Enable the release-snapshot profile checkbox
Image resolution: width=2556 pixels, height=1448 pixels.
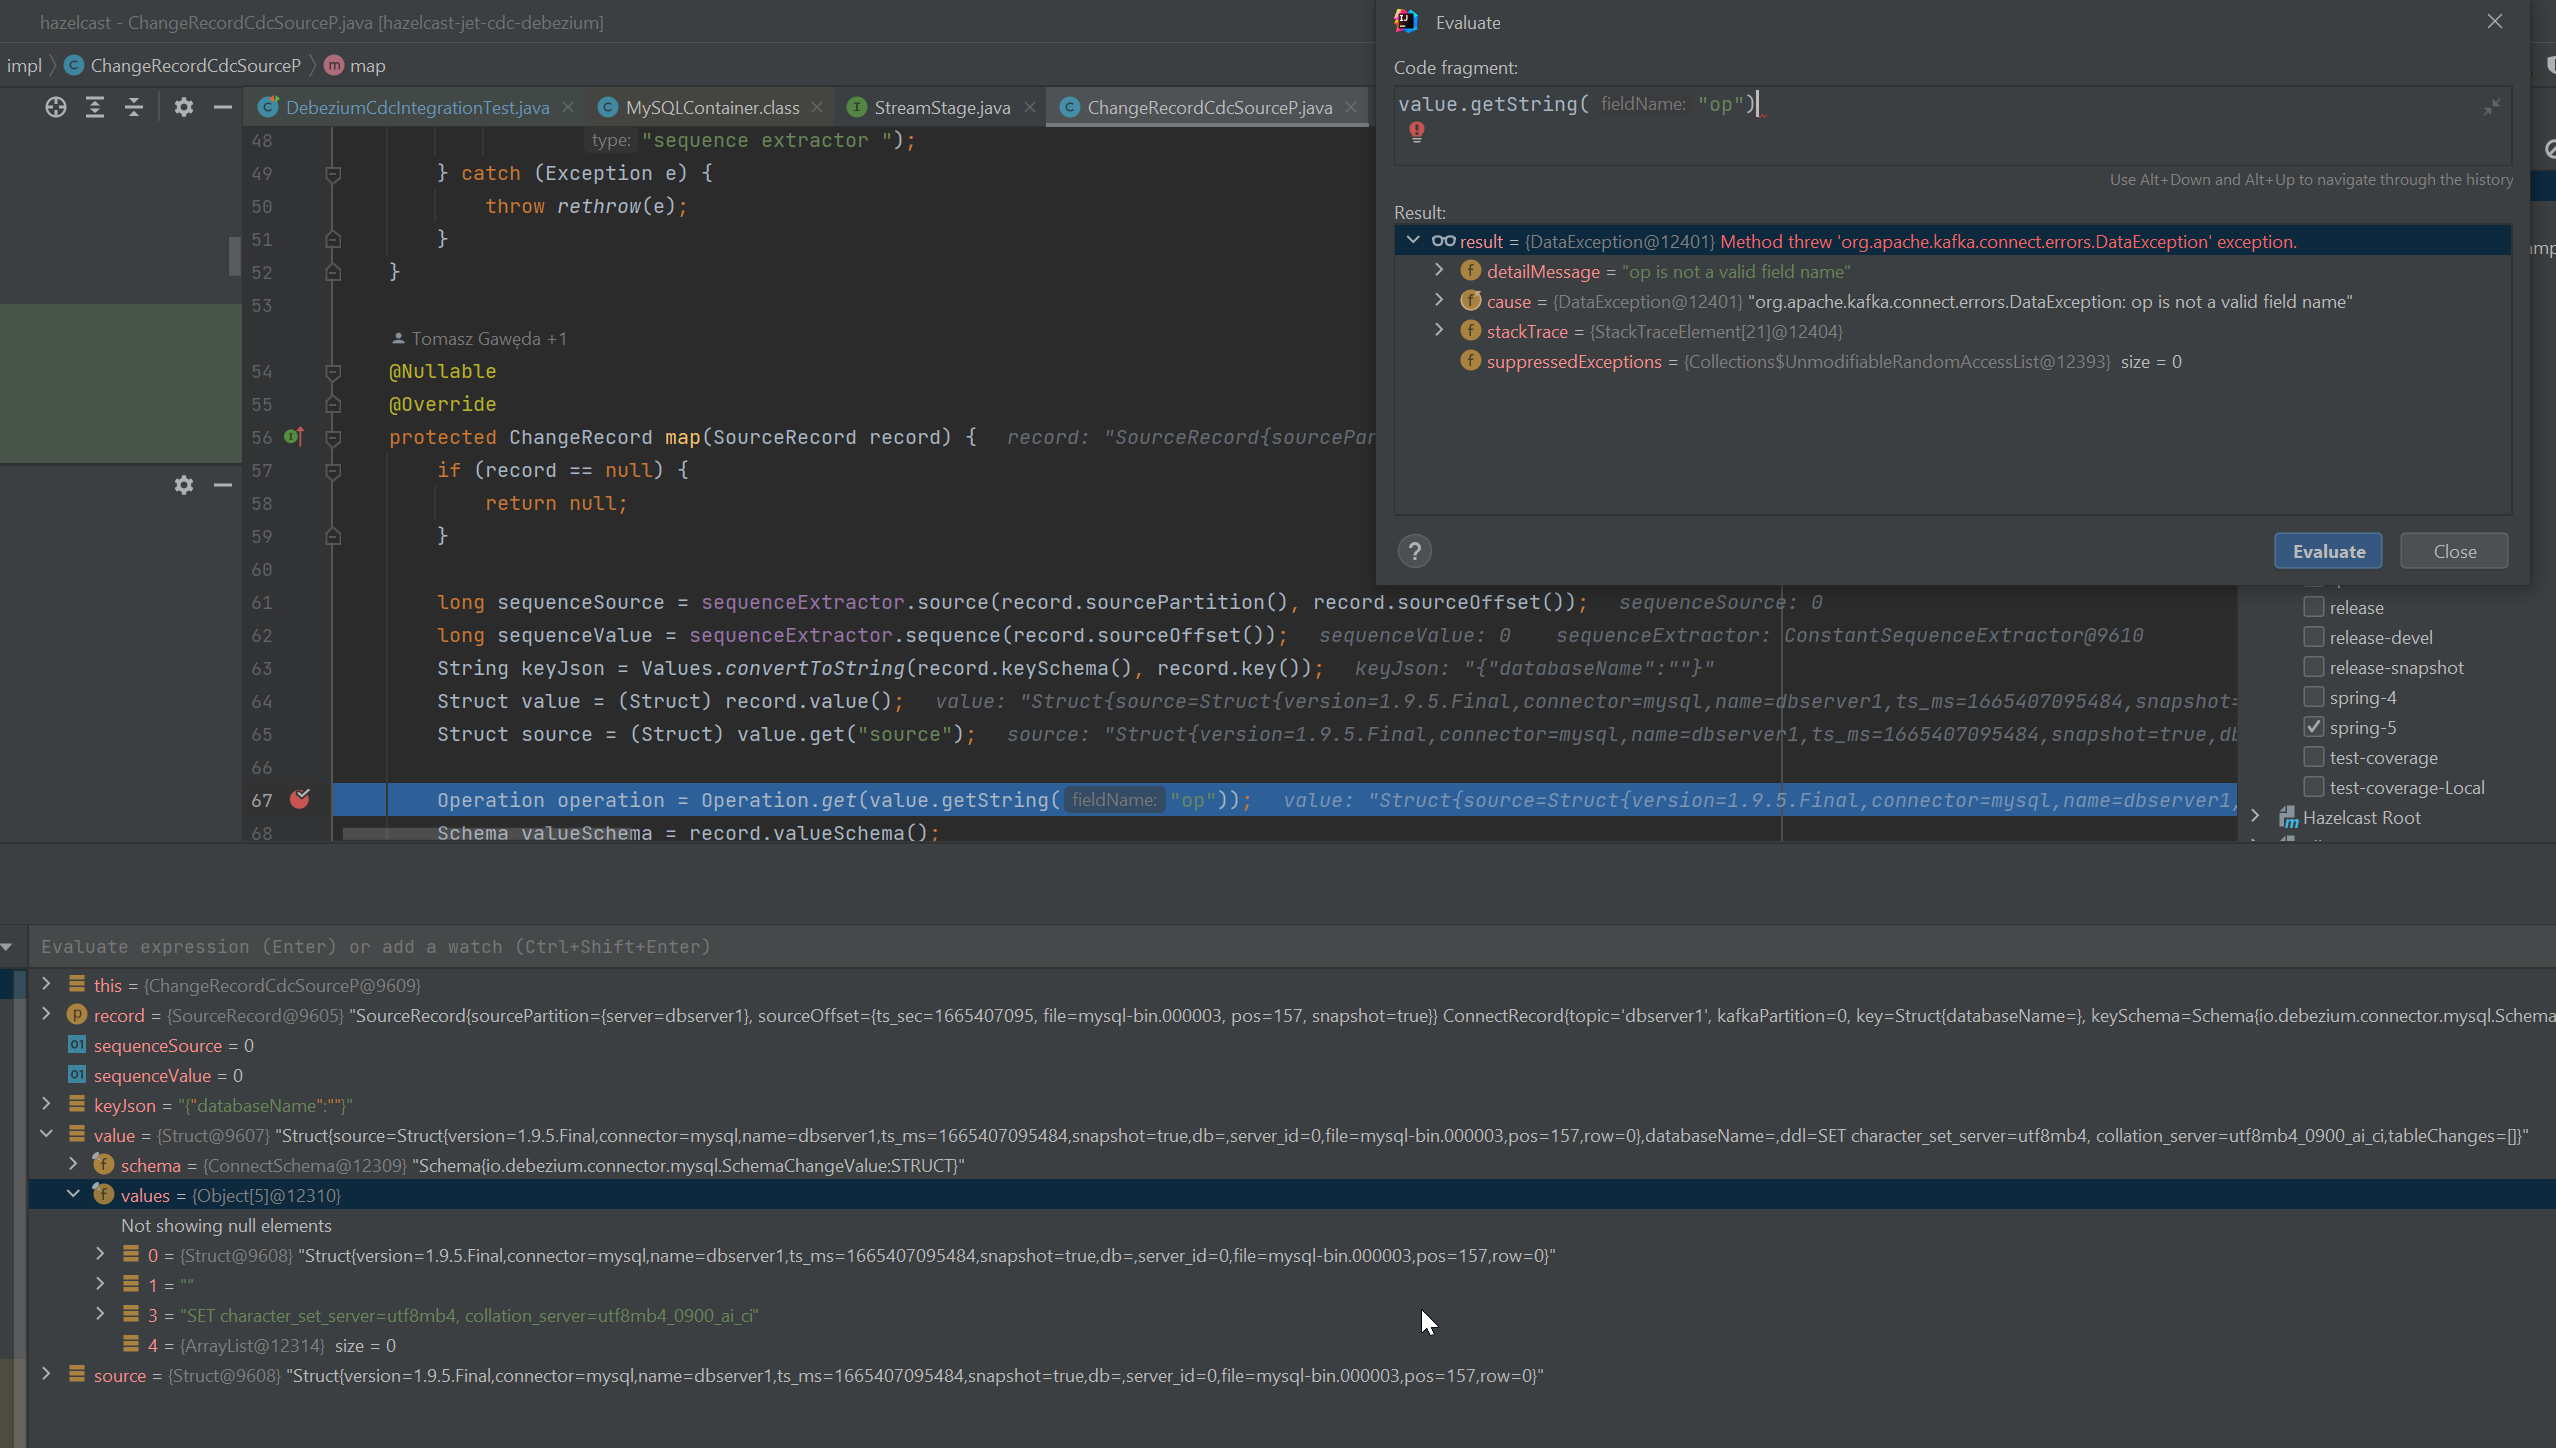point(2313,667)
